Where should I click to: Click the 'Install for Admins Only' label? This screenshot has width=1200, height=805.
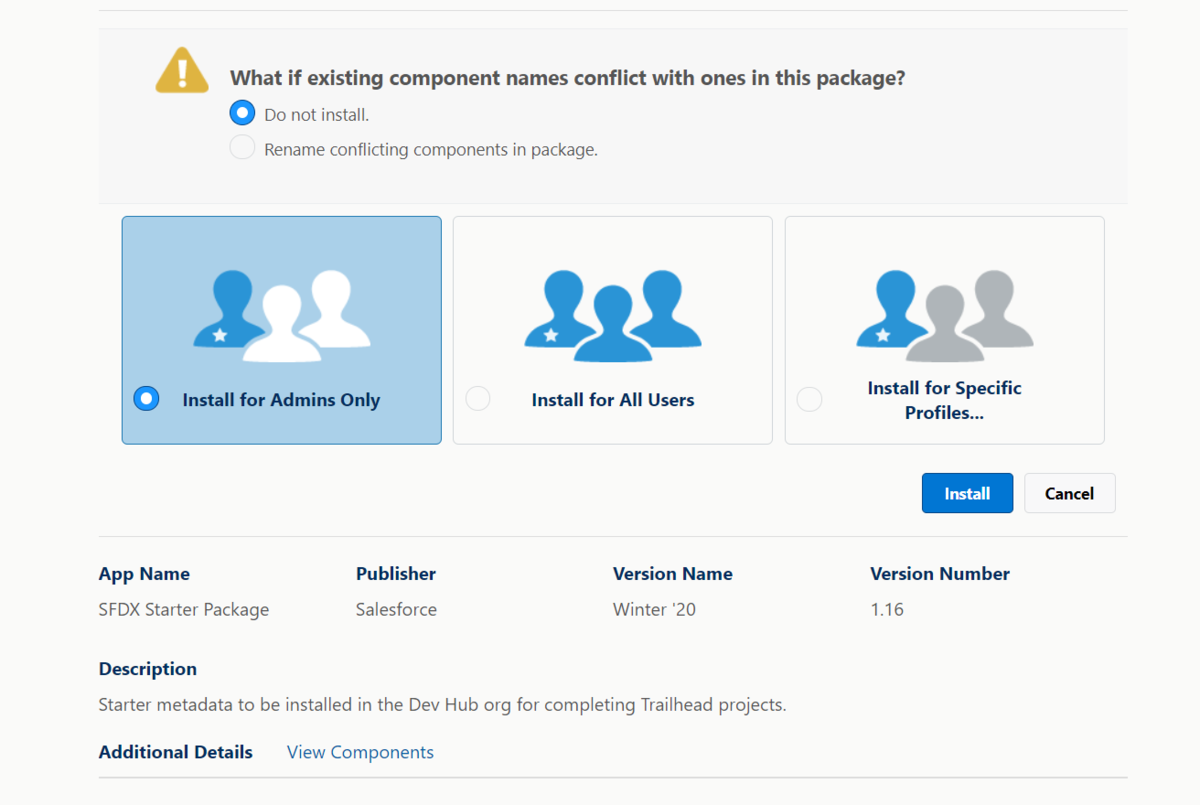[281, 400]
